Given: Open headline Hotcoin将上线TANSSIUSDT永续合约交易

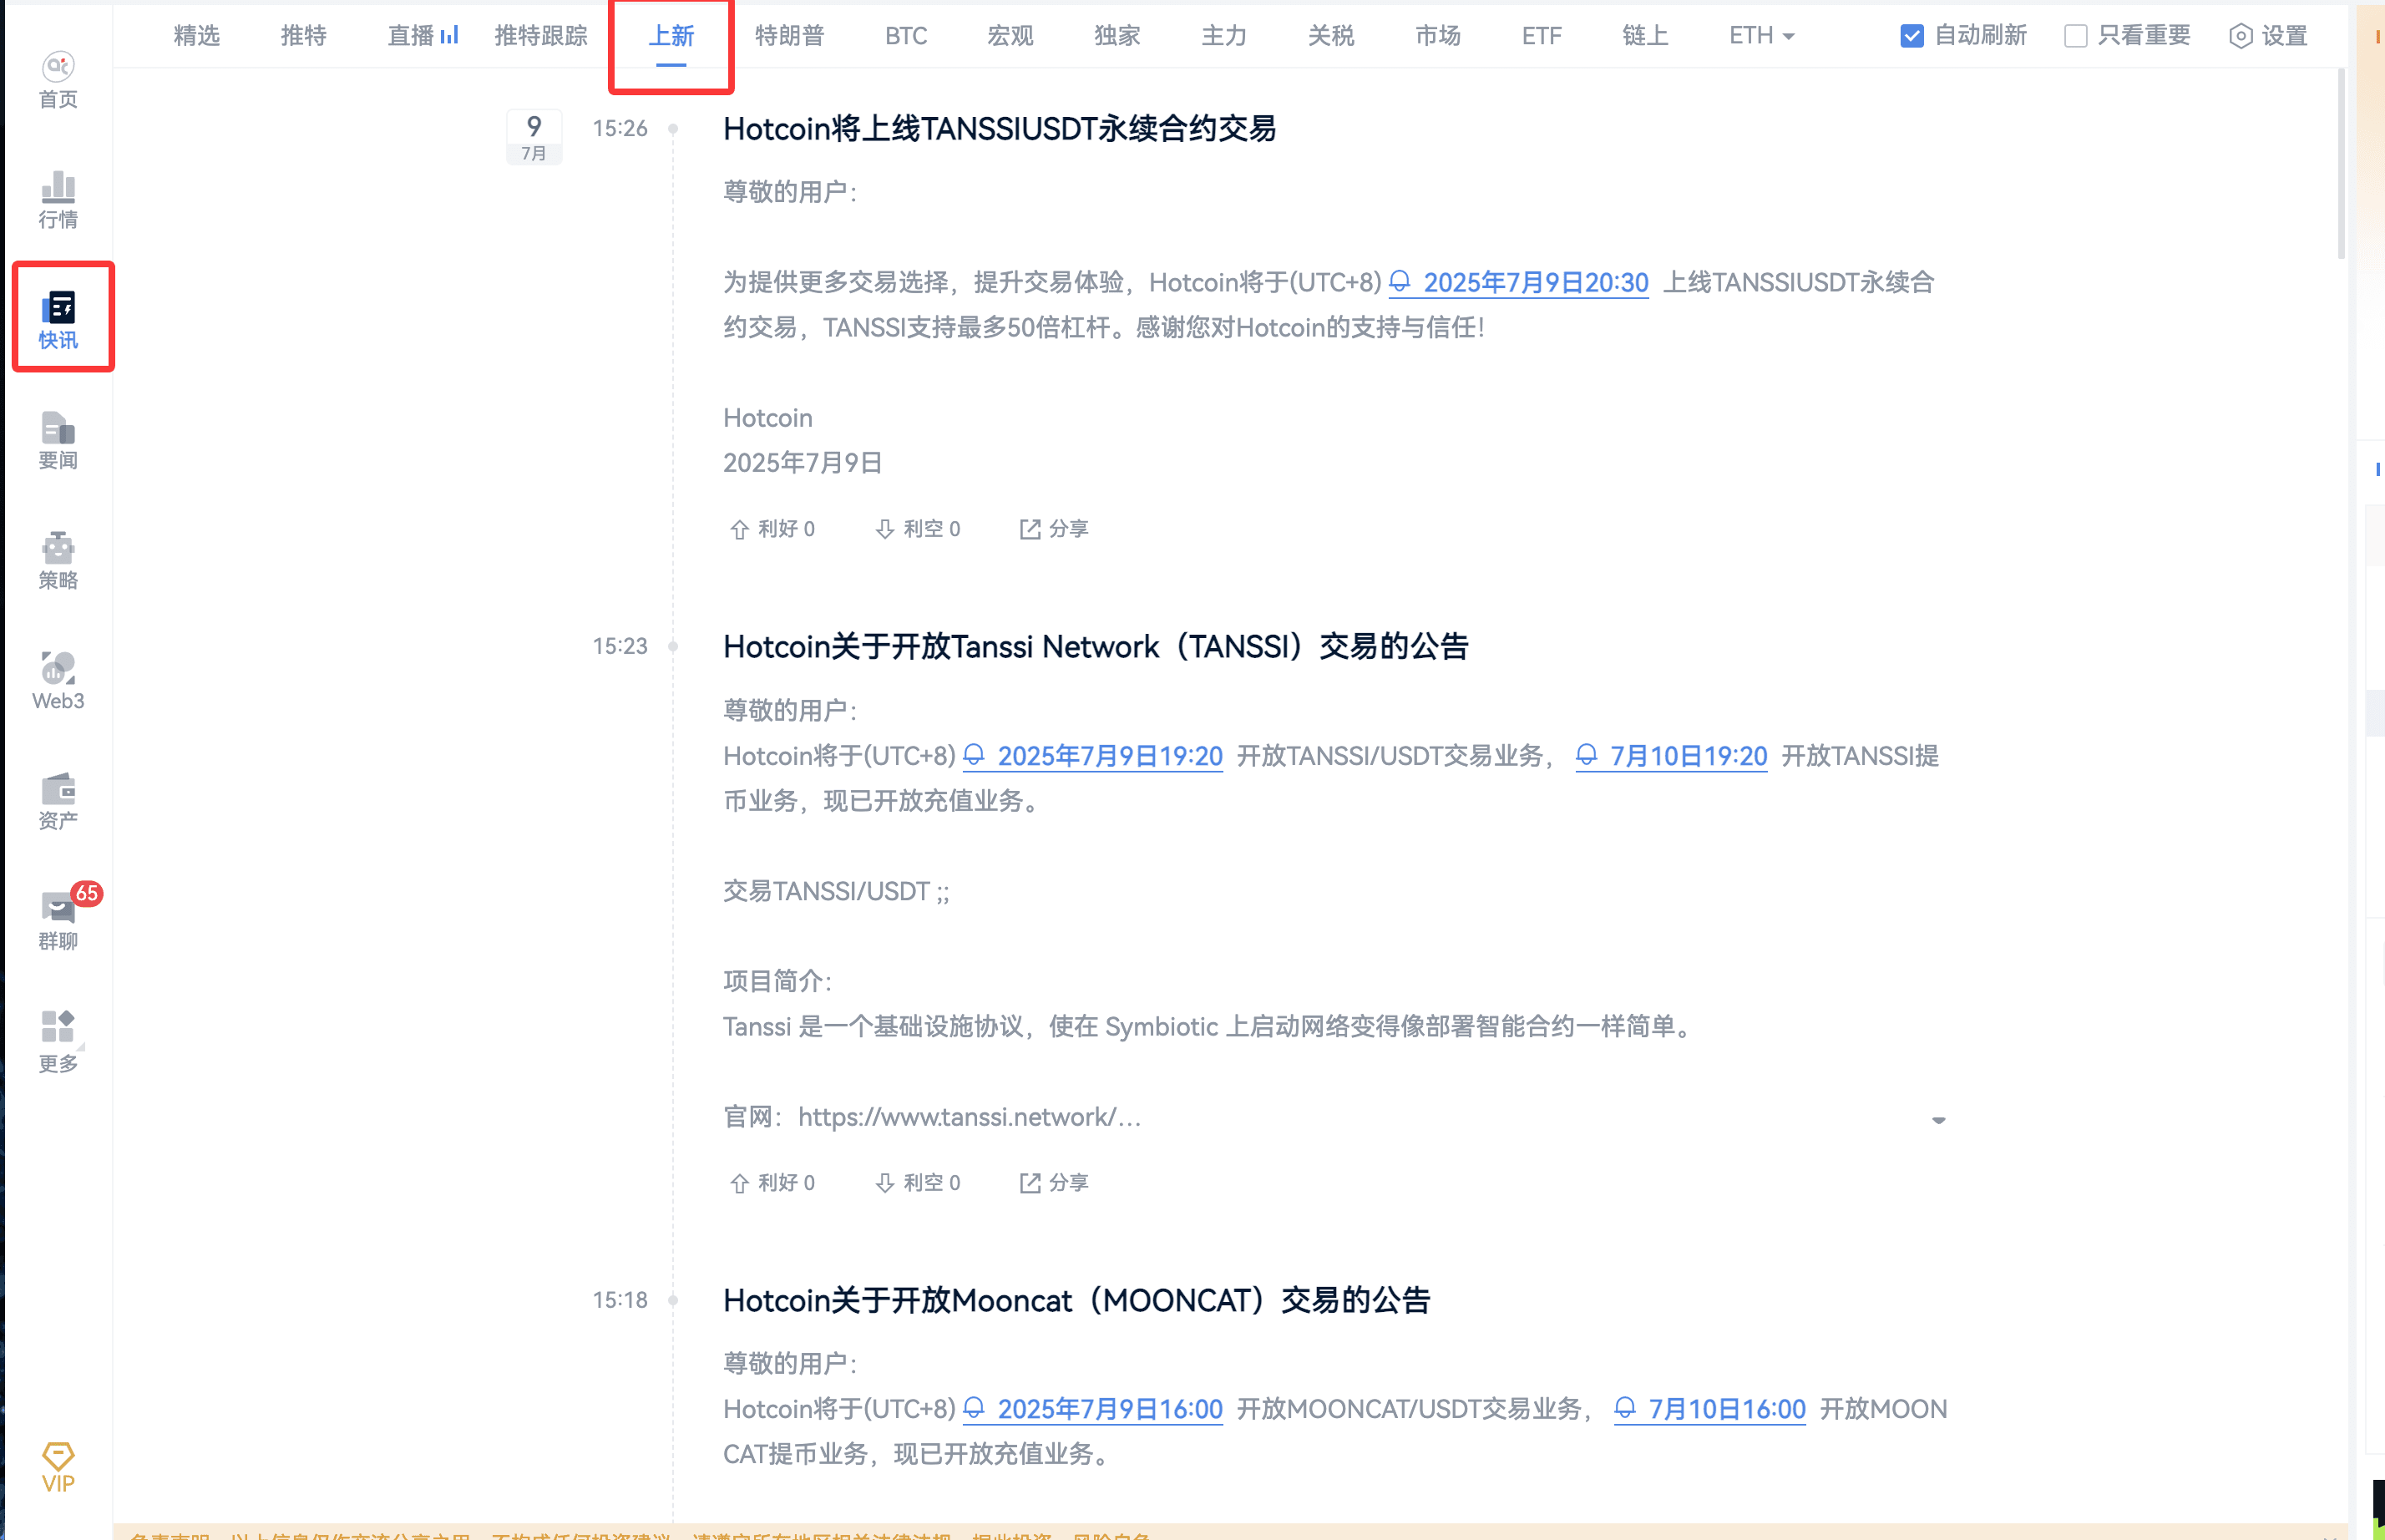Looking at the screenshot, I should click(x=999, y=129).
